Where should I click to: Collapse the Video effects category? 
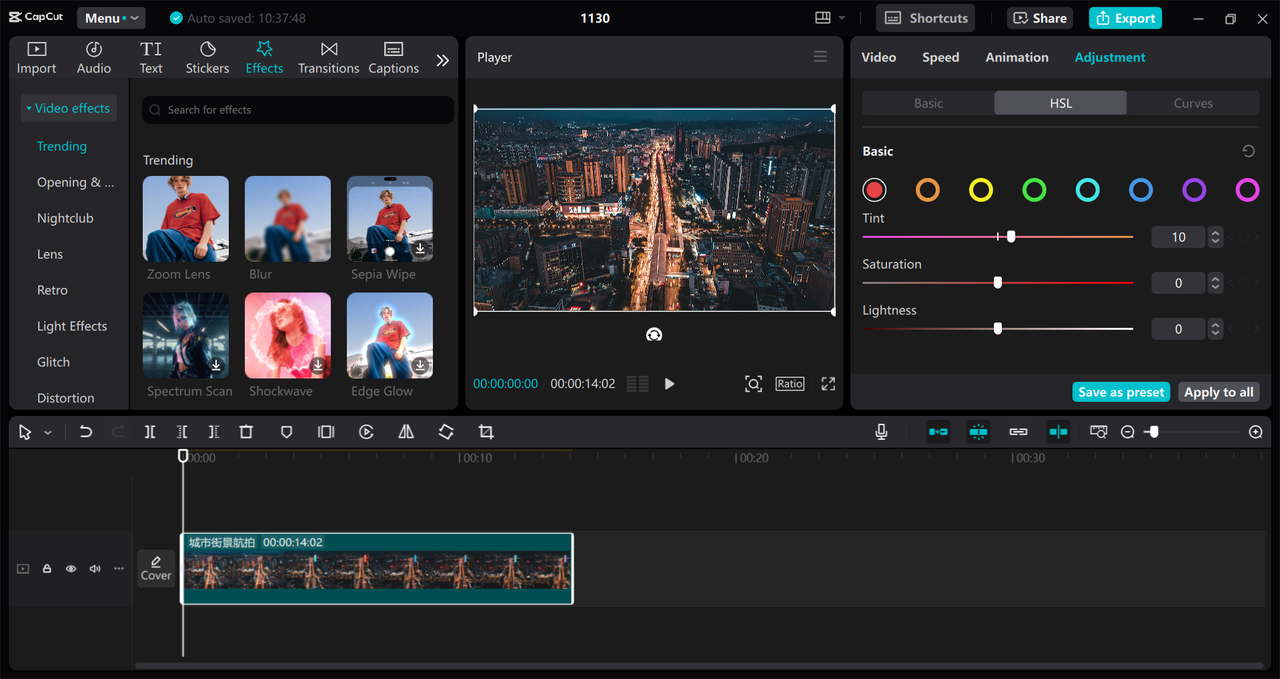point(68,108)
